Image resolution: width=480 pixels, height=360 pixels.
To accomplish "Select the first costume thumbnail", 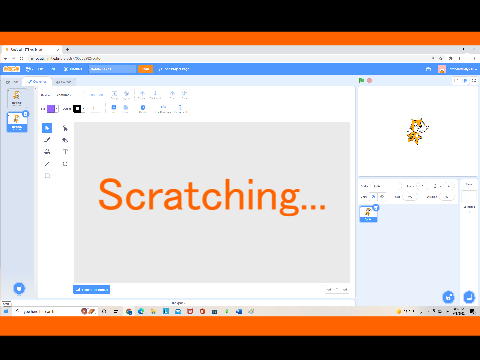I will pyautogui.click(x=16, y=98).
